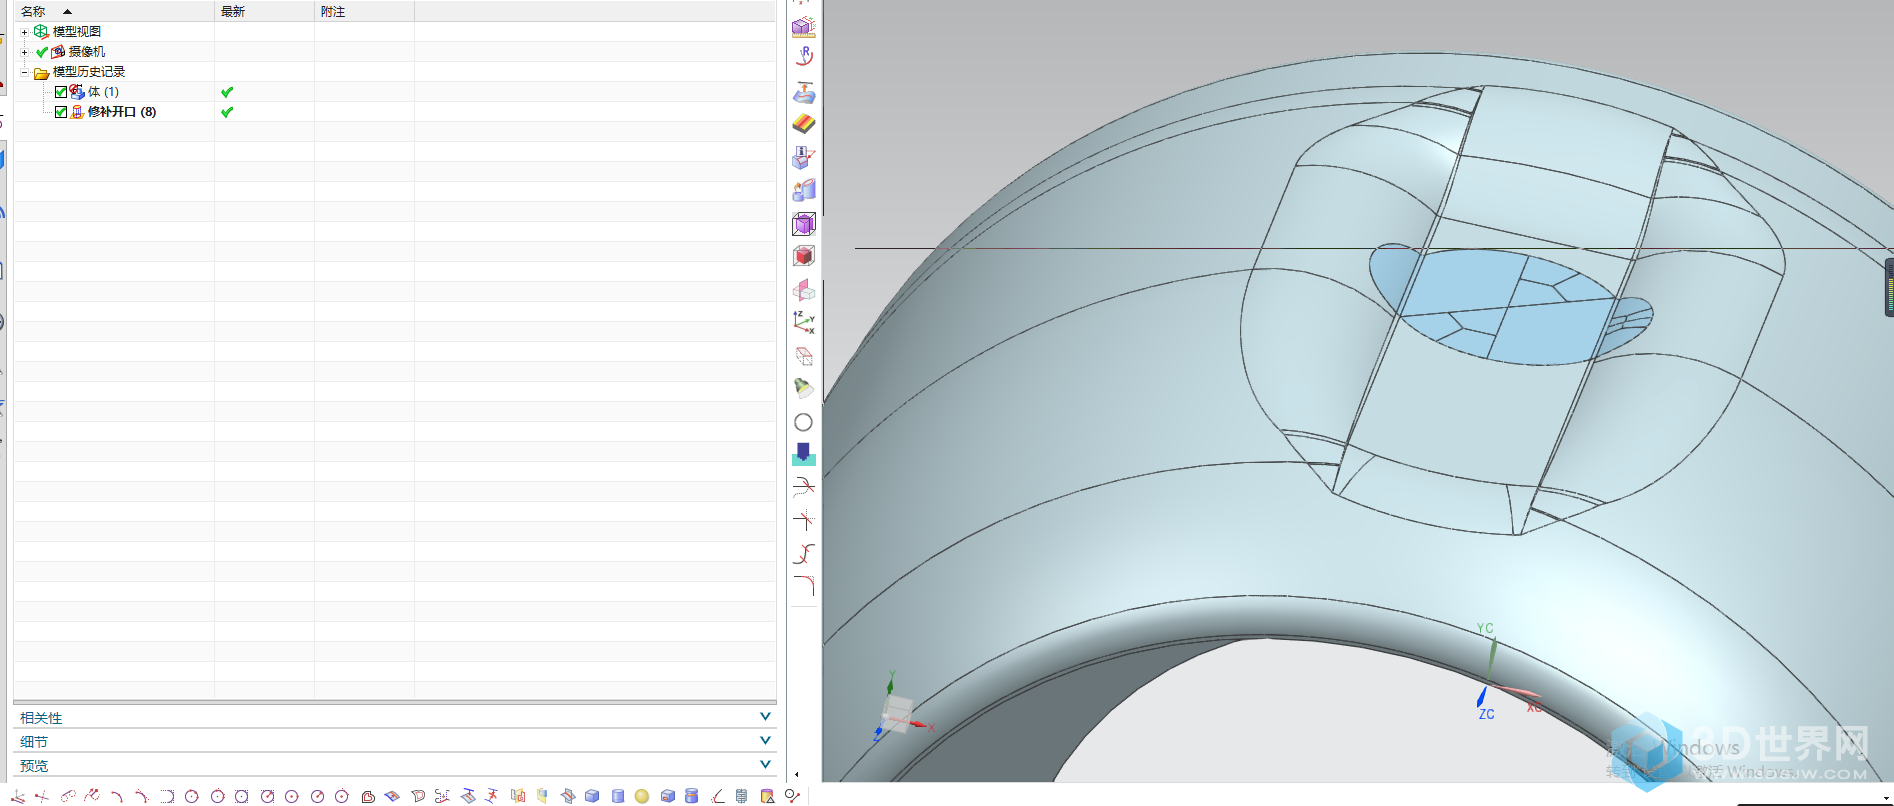Click the yellow sphere icon

[642, 796]
